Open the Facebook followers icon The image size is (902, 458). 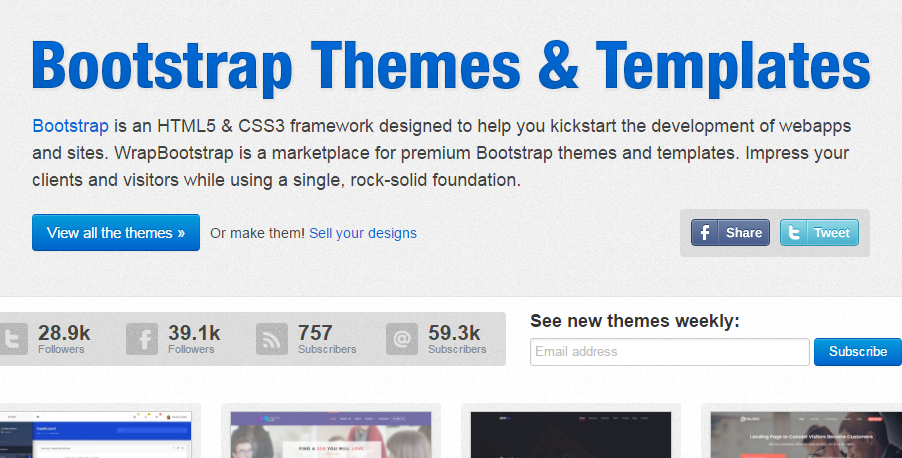coord(142,339)
